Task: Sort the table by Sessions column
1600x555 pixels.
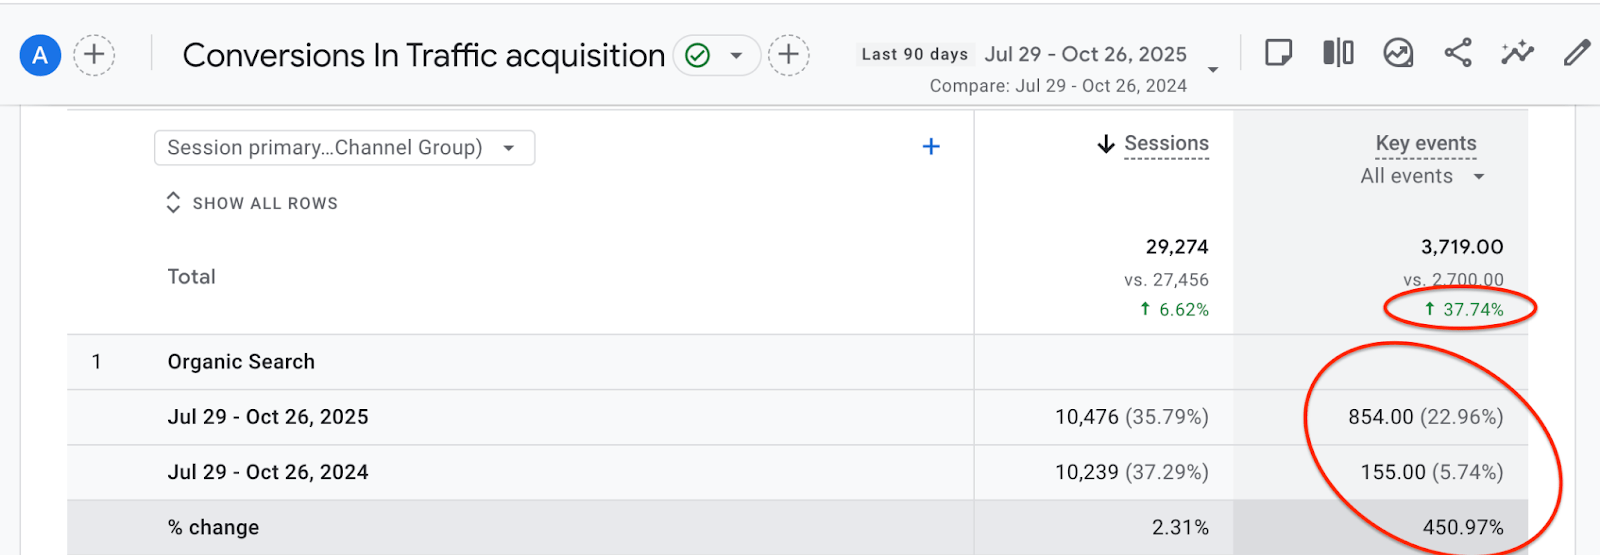Action: (x=1166, y=144)
